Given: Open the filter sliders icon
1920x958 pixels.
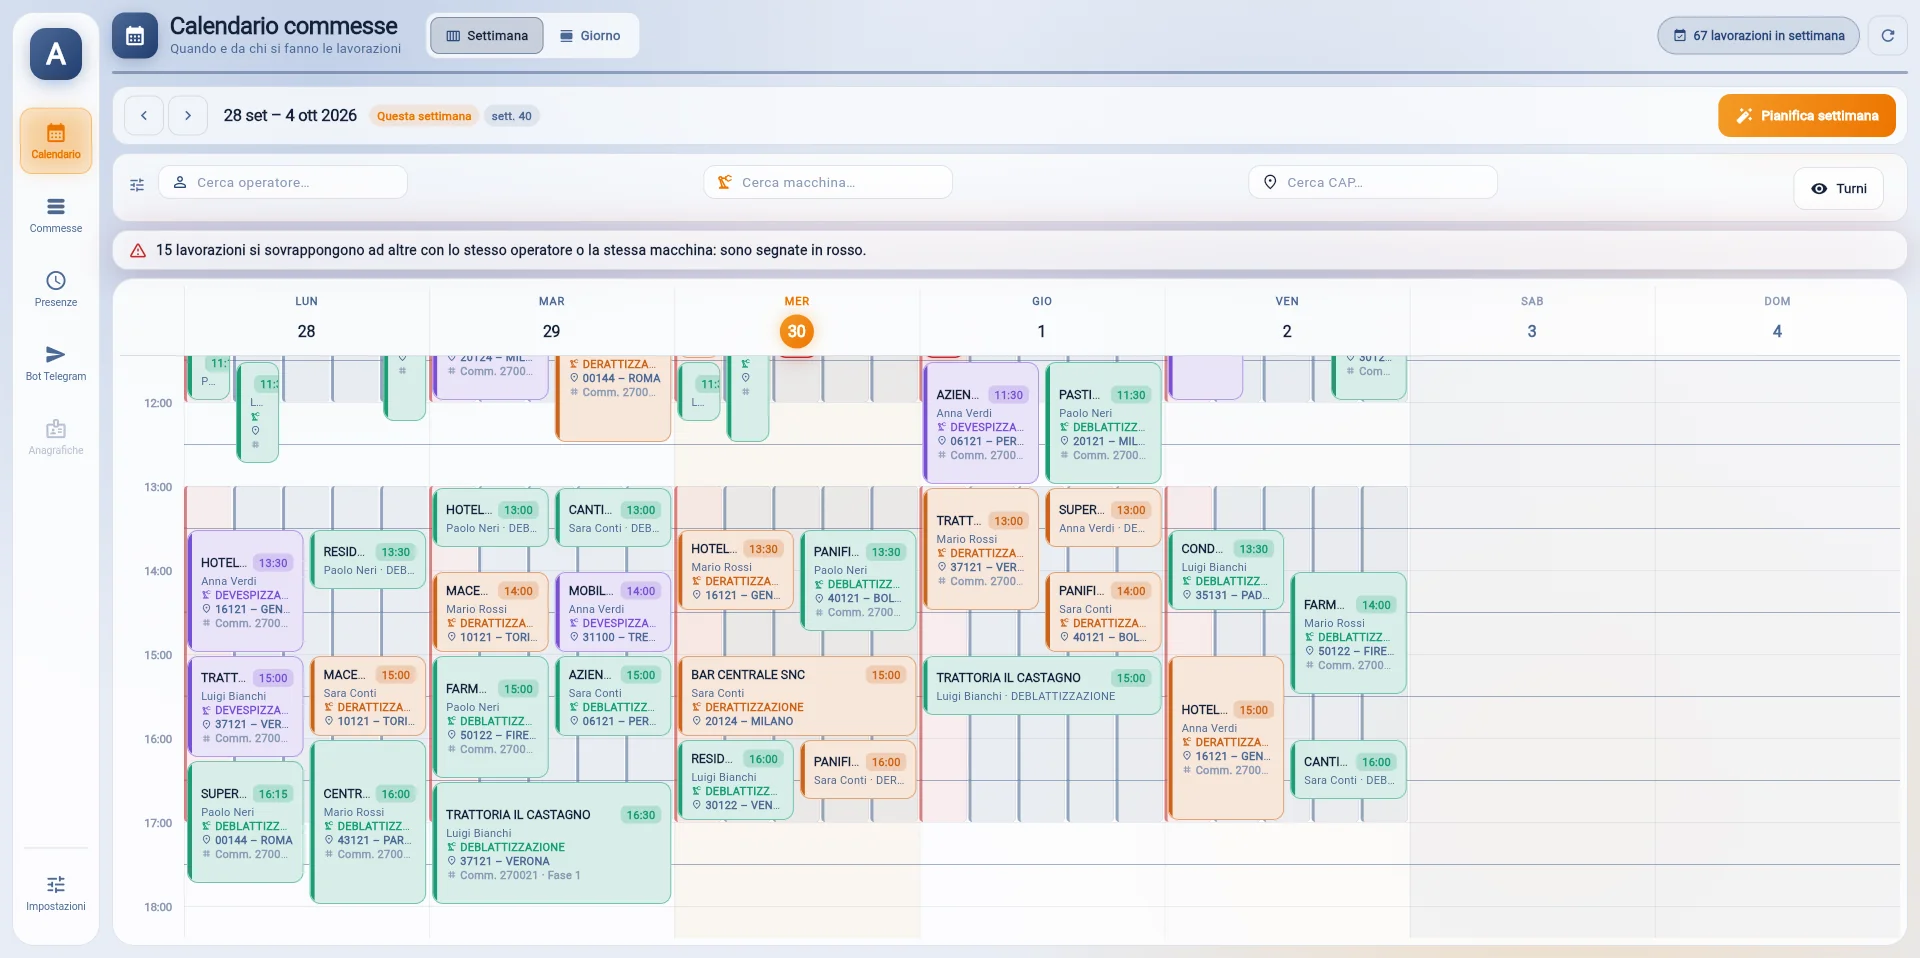Looking at the screenshot, I should (x=137, y=184).
